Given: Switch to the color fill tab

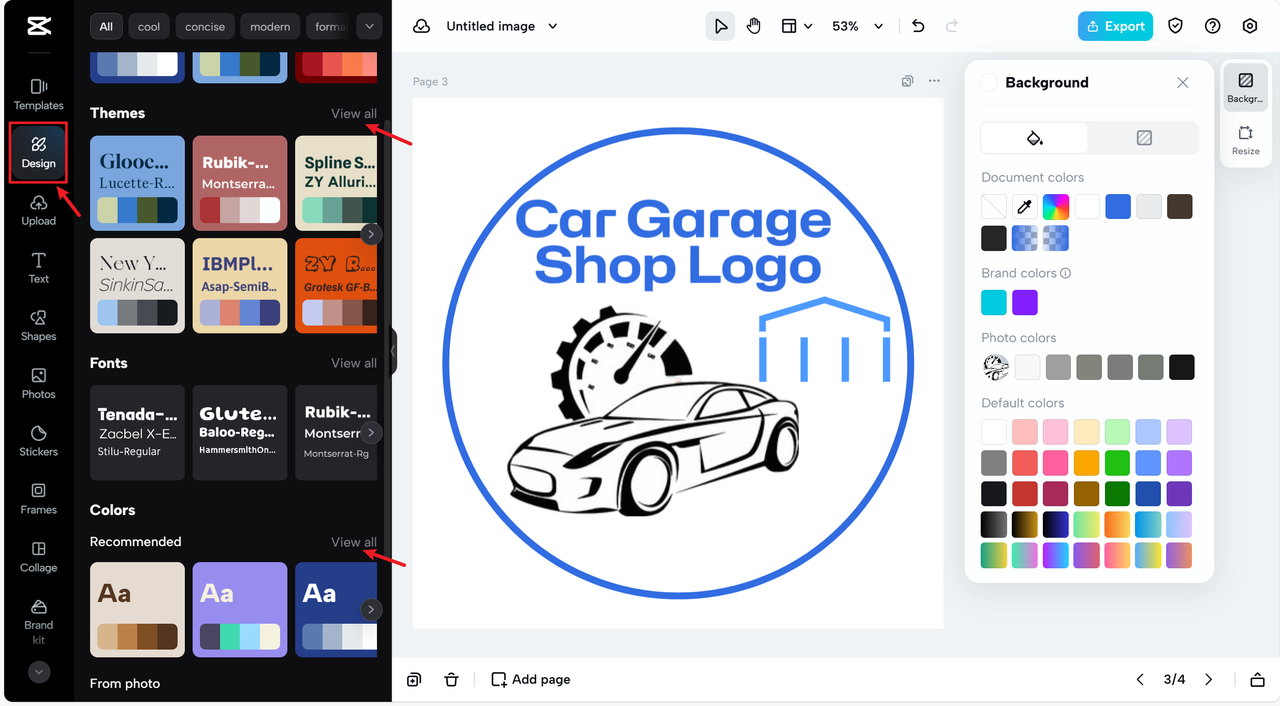Looking at the screenshot, I should click(x=1035, y=138).
